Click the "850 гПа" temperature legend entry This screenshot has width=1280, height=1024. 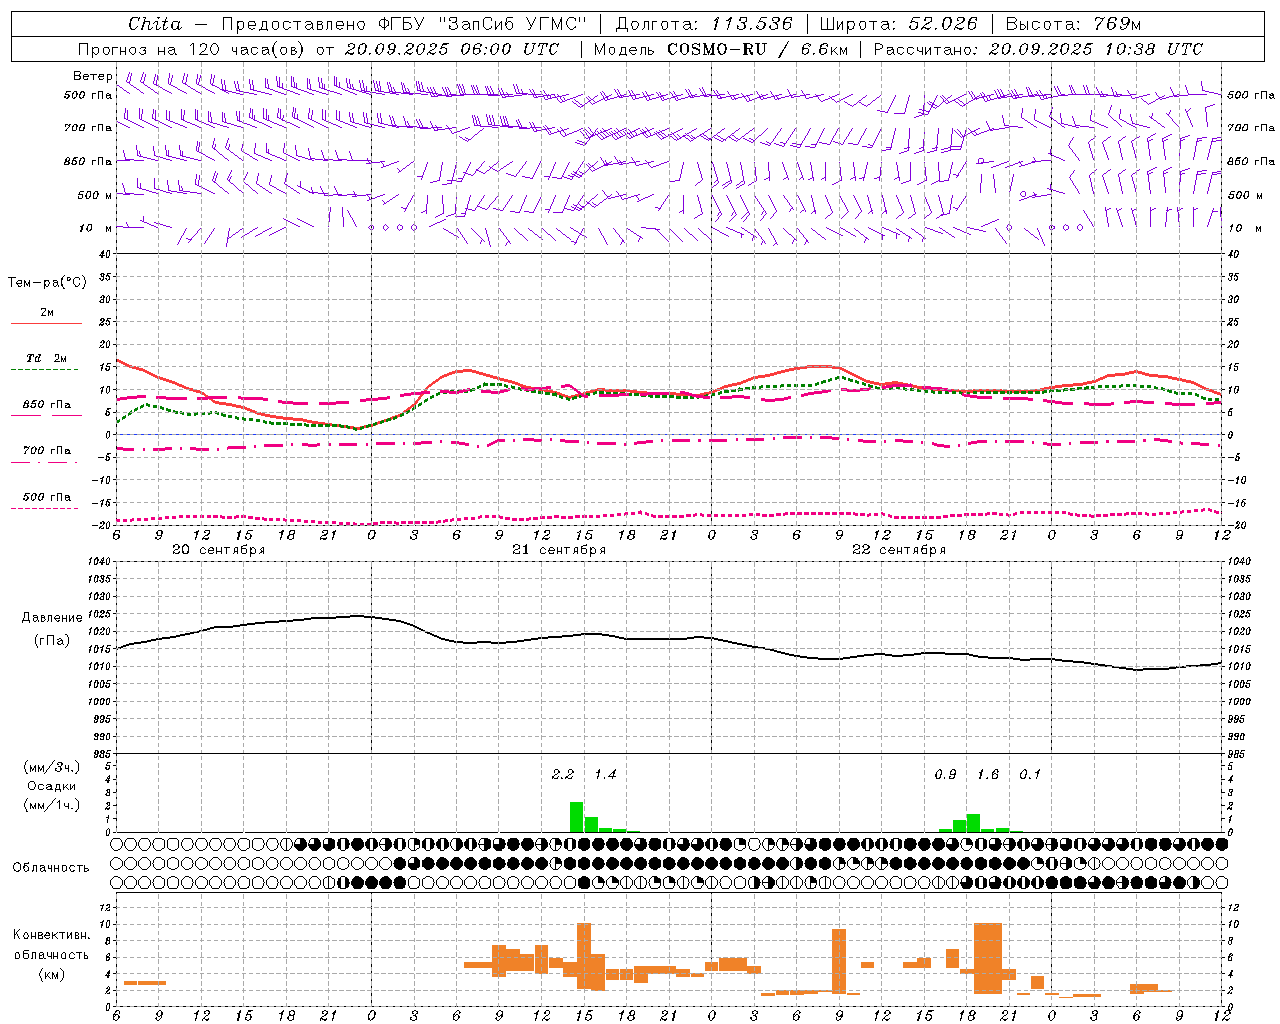pyautogui.click(x=47, y=405)
